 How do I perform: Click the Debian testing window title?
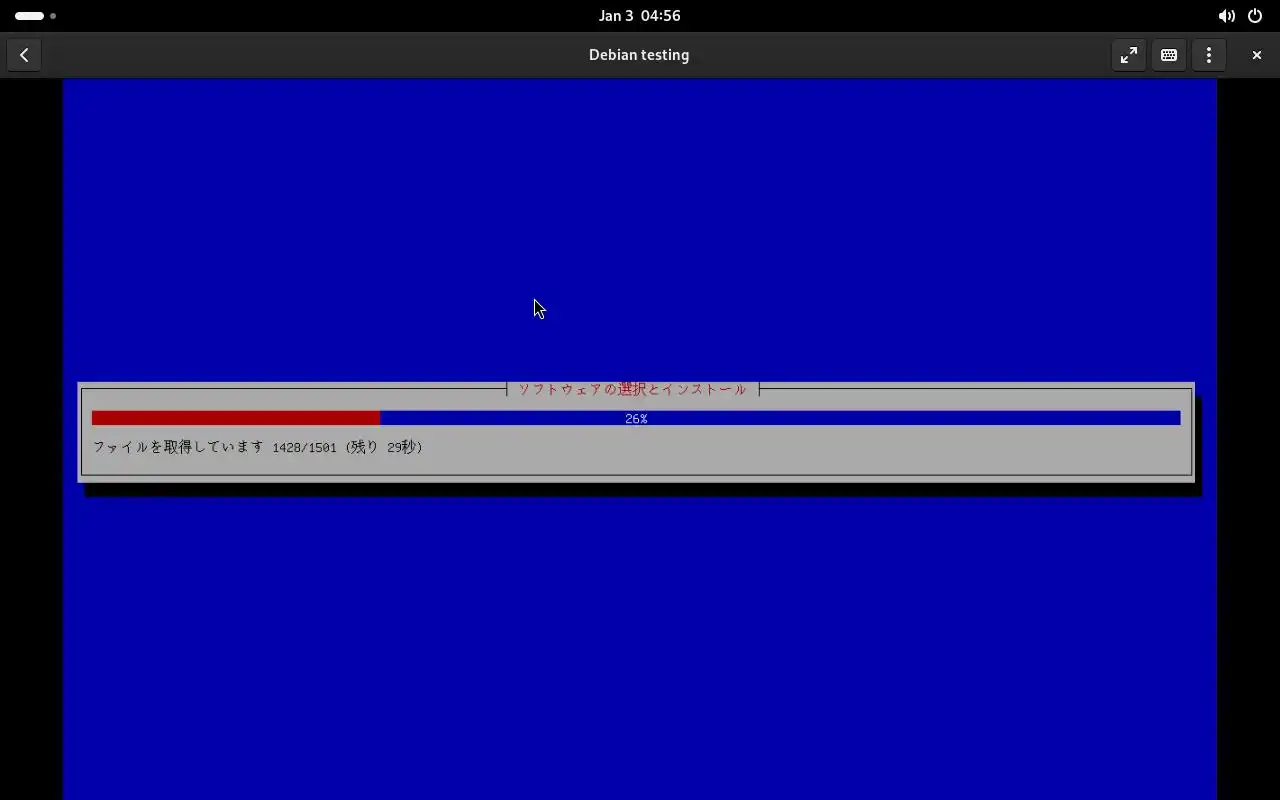pos(639,55)
